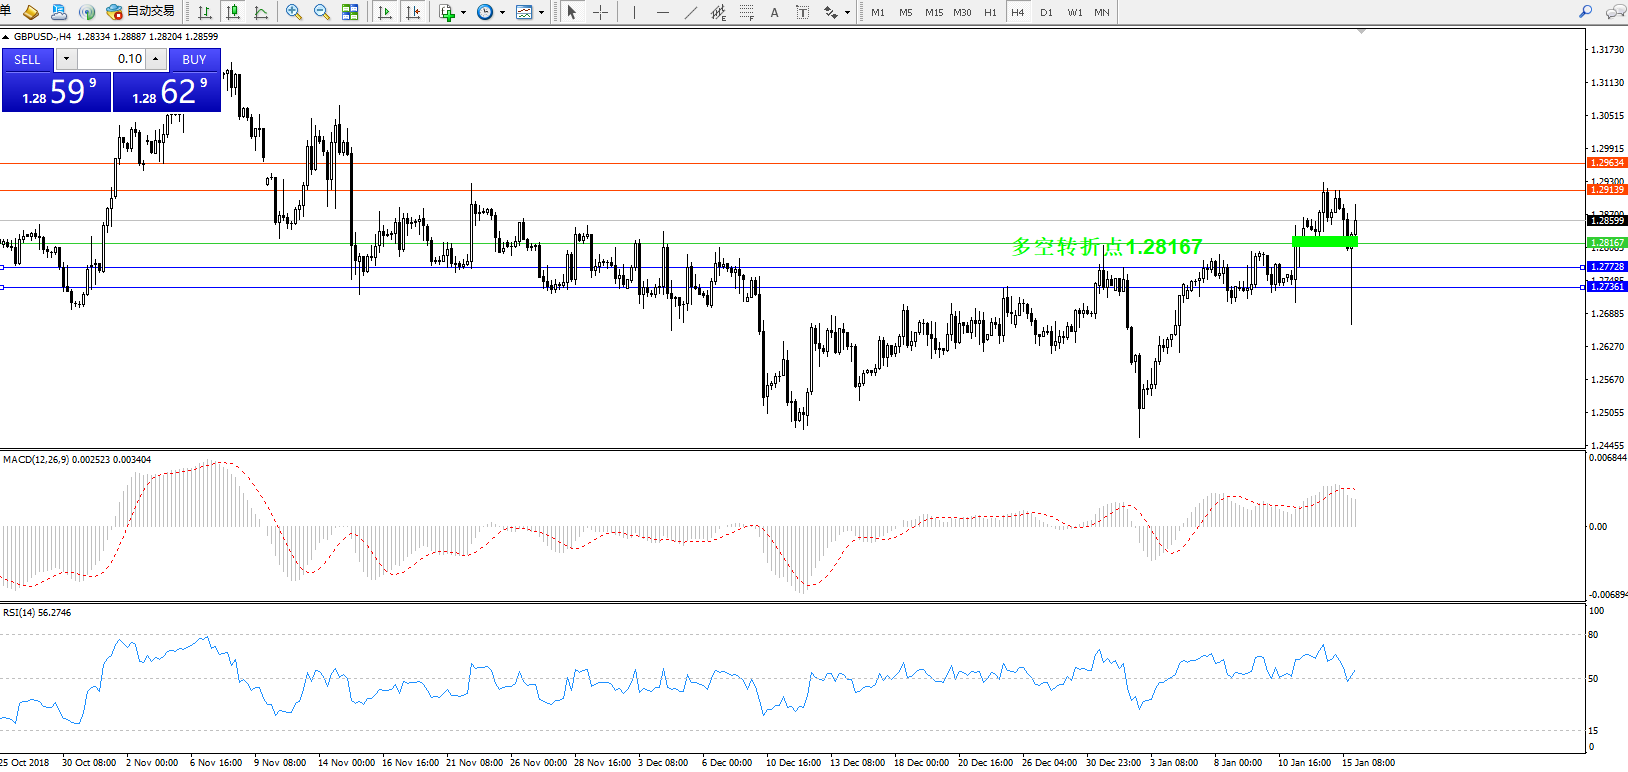Collapse the one-click trading panel triangle
Viewport: 1628px width, 772px height.
(6, 37)
